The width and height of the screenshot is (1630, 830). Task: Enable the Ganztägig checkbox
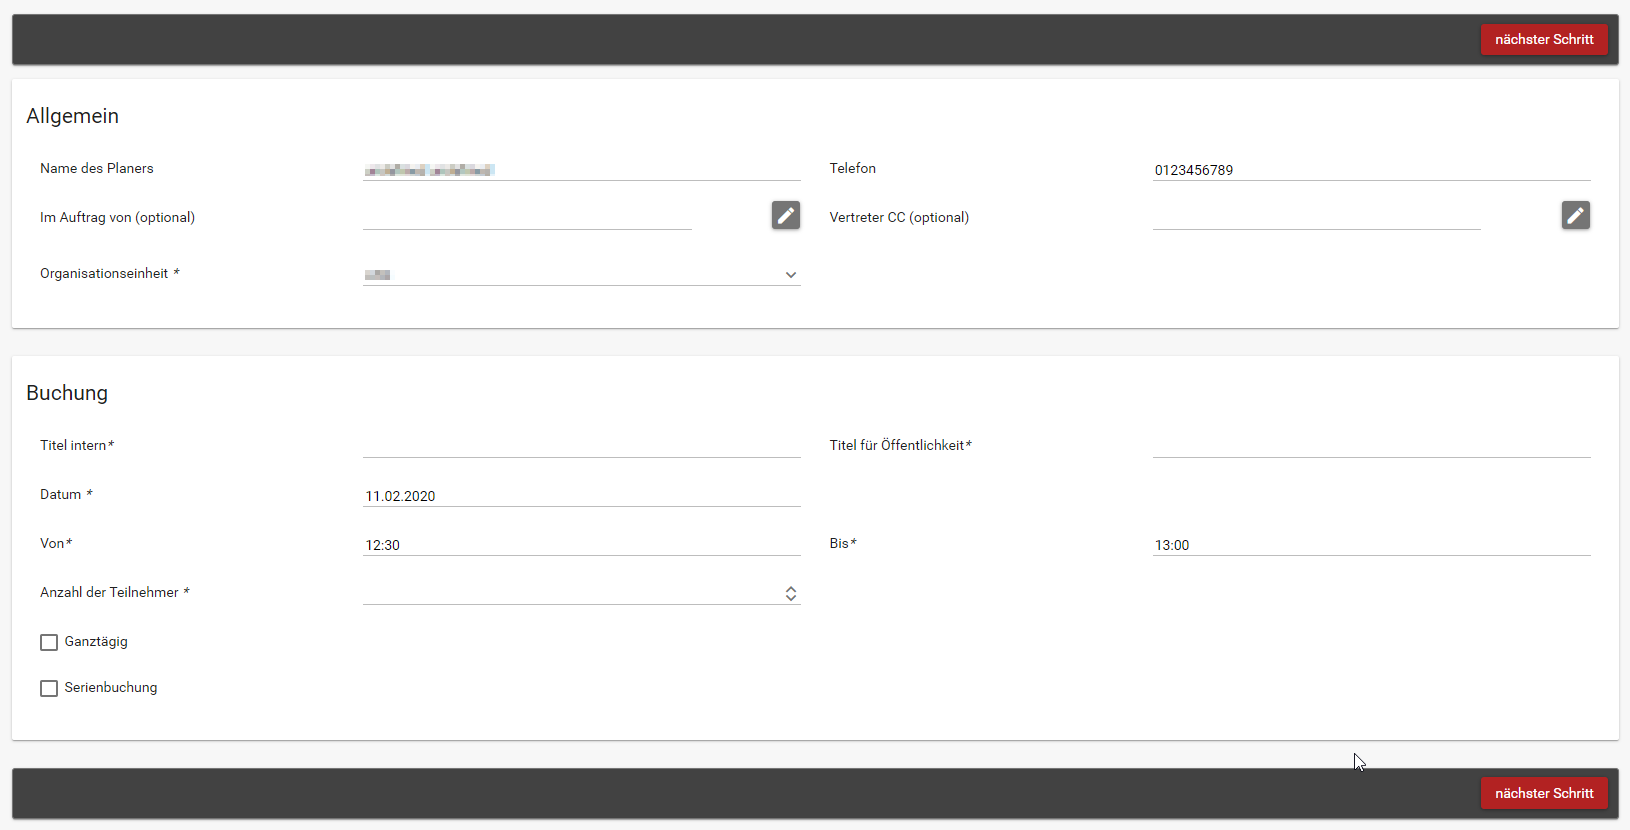click(x=49, y=642)
